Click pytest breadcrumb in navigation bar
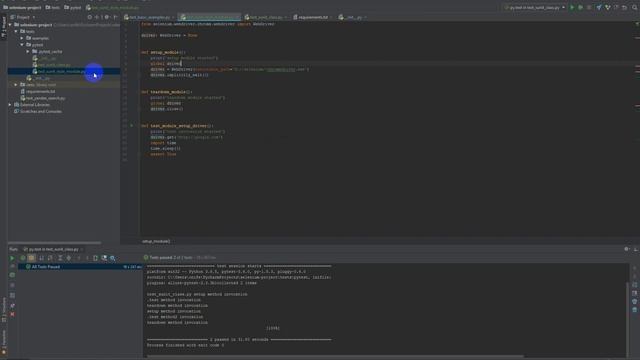 pos(73,7)
